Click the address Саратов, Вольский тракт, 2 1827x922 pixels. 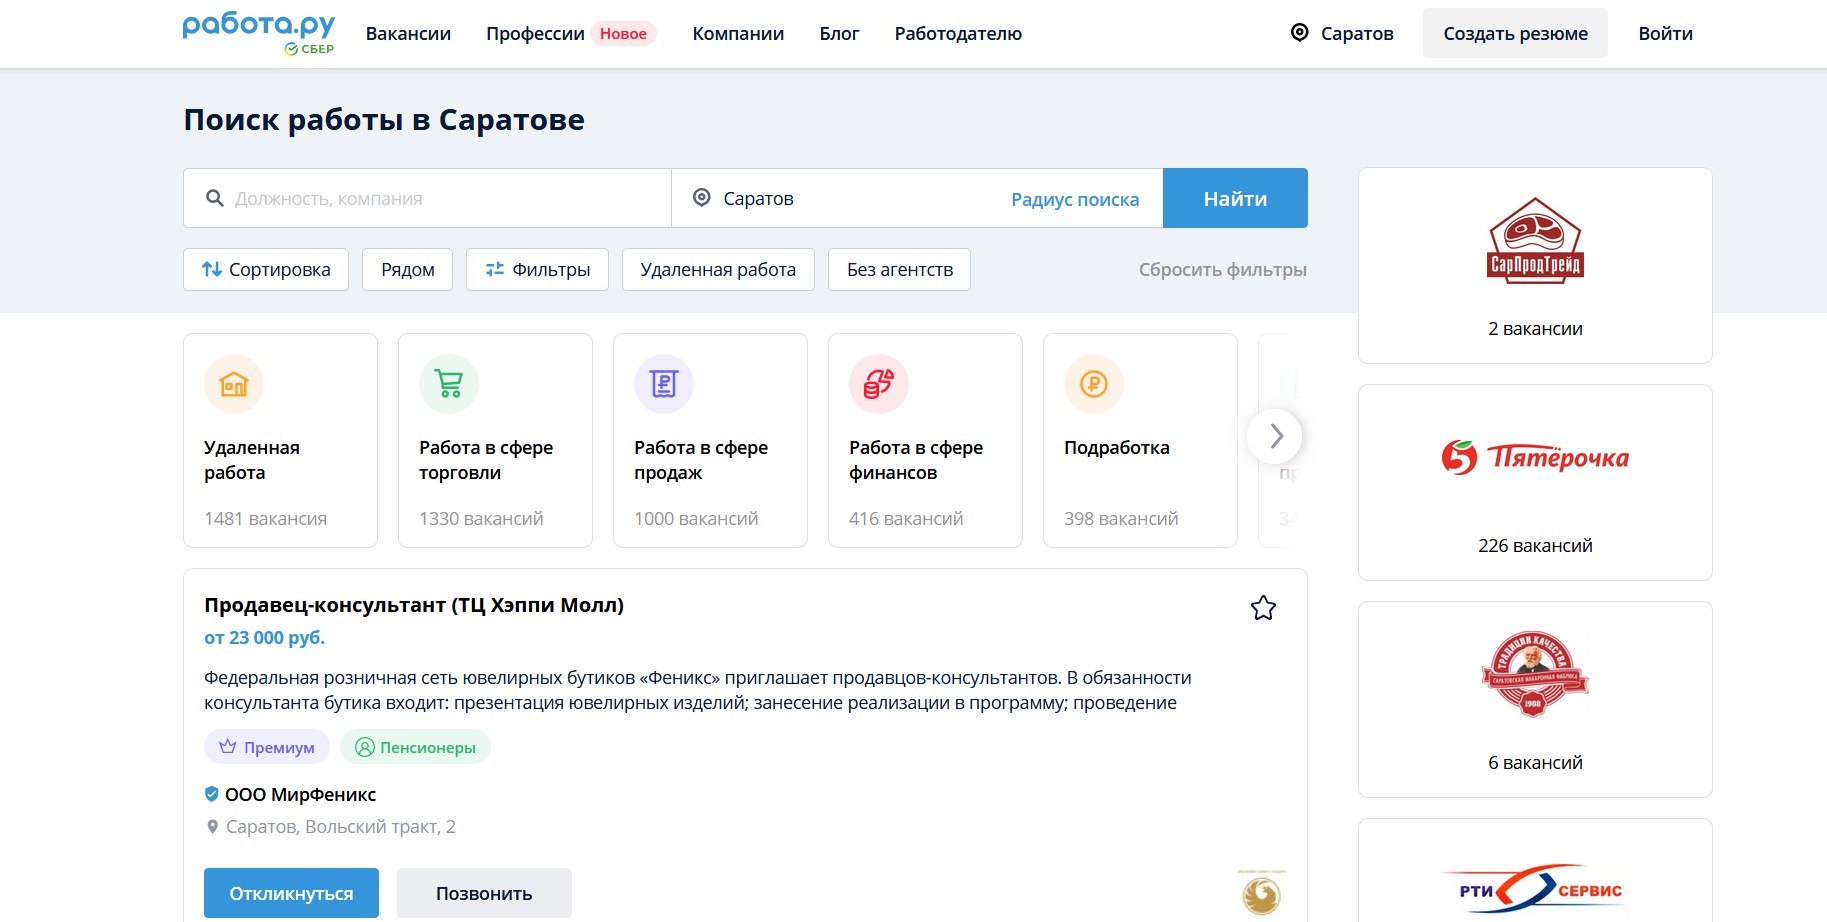[341, 827]
